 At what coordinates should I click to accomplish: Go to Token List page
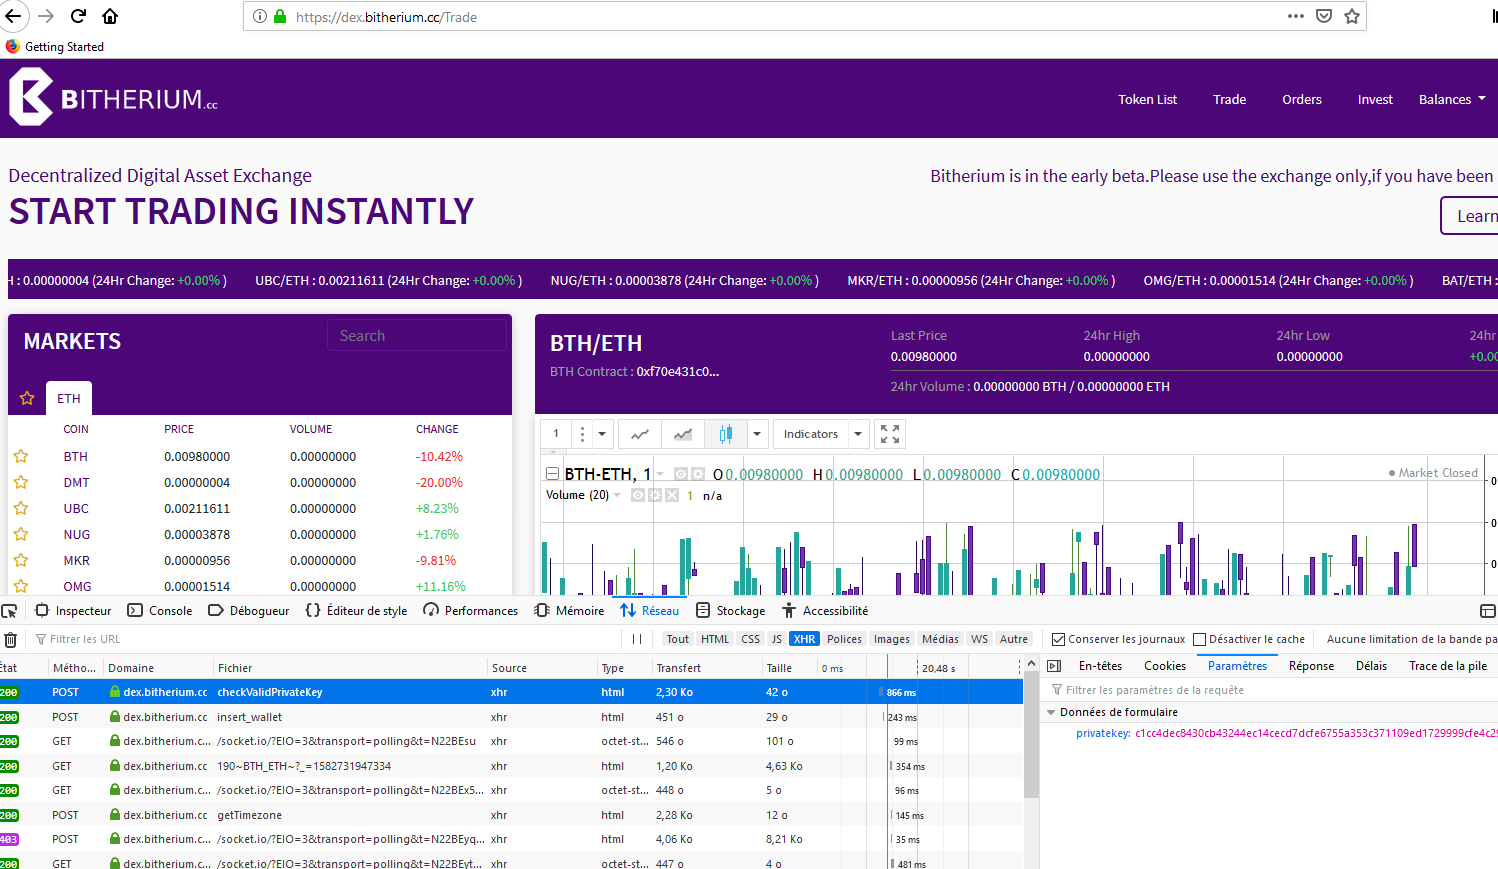pyautogui.click(x=1147, y=99)
